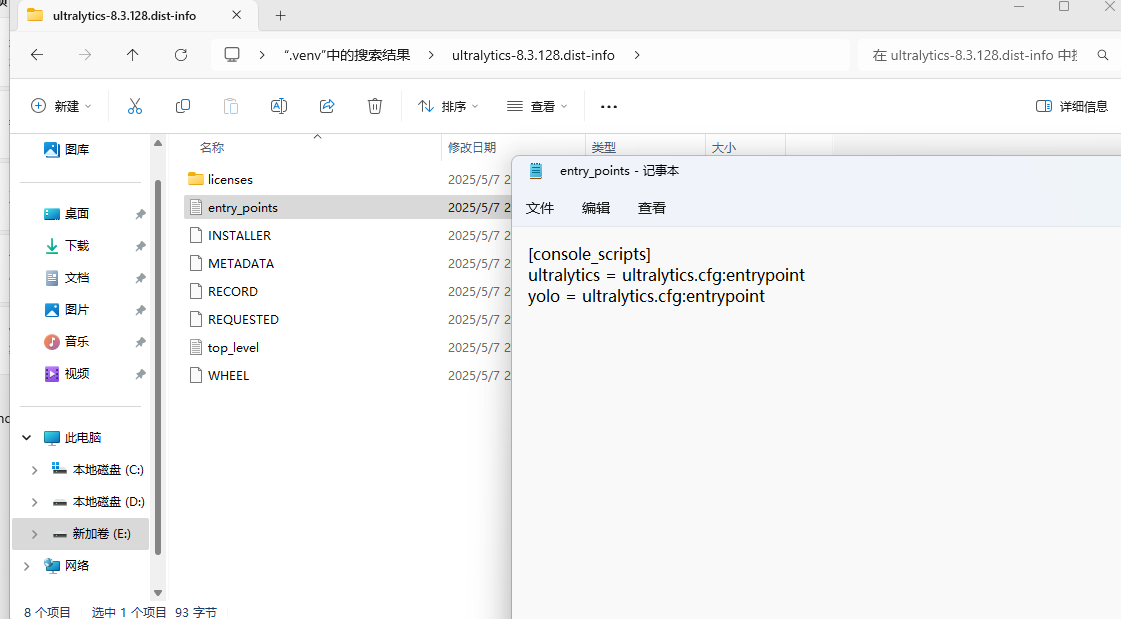Expand Network (网络) tree node
This screenshot has width=1121, height=619.
(26, 566)
